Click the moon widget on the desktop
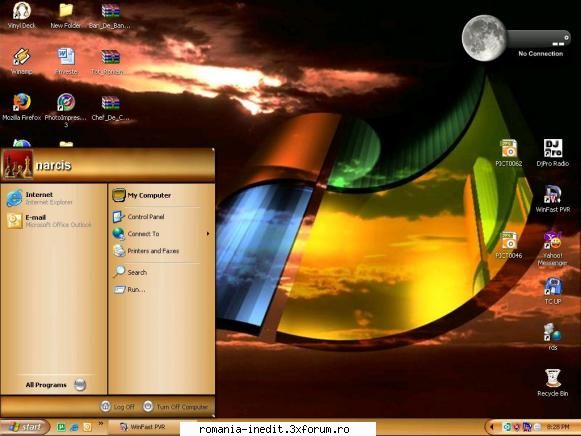Viewport: 581px width, 436px height. click(x=484, y=38)
